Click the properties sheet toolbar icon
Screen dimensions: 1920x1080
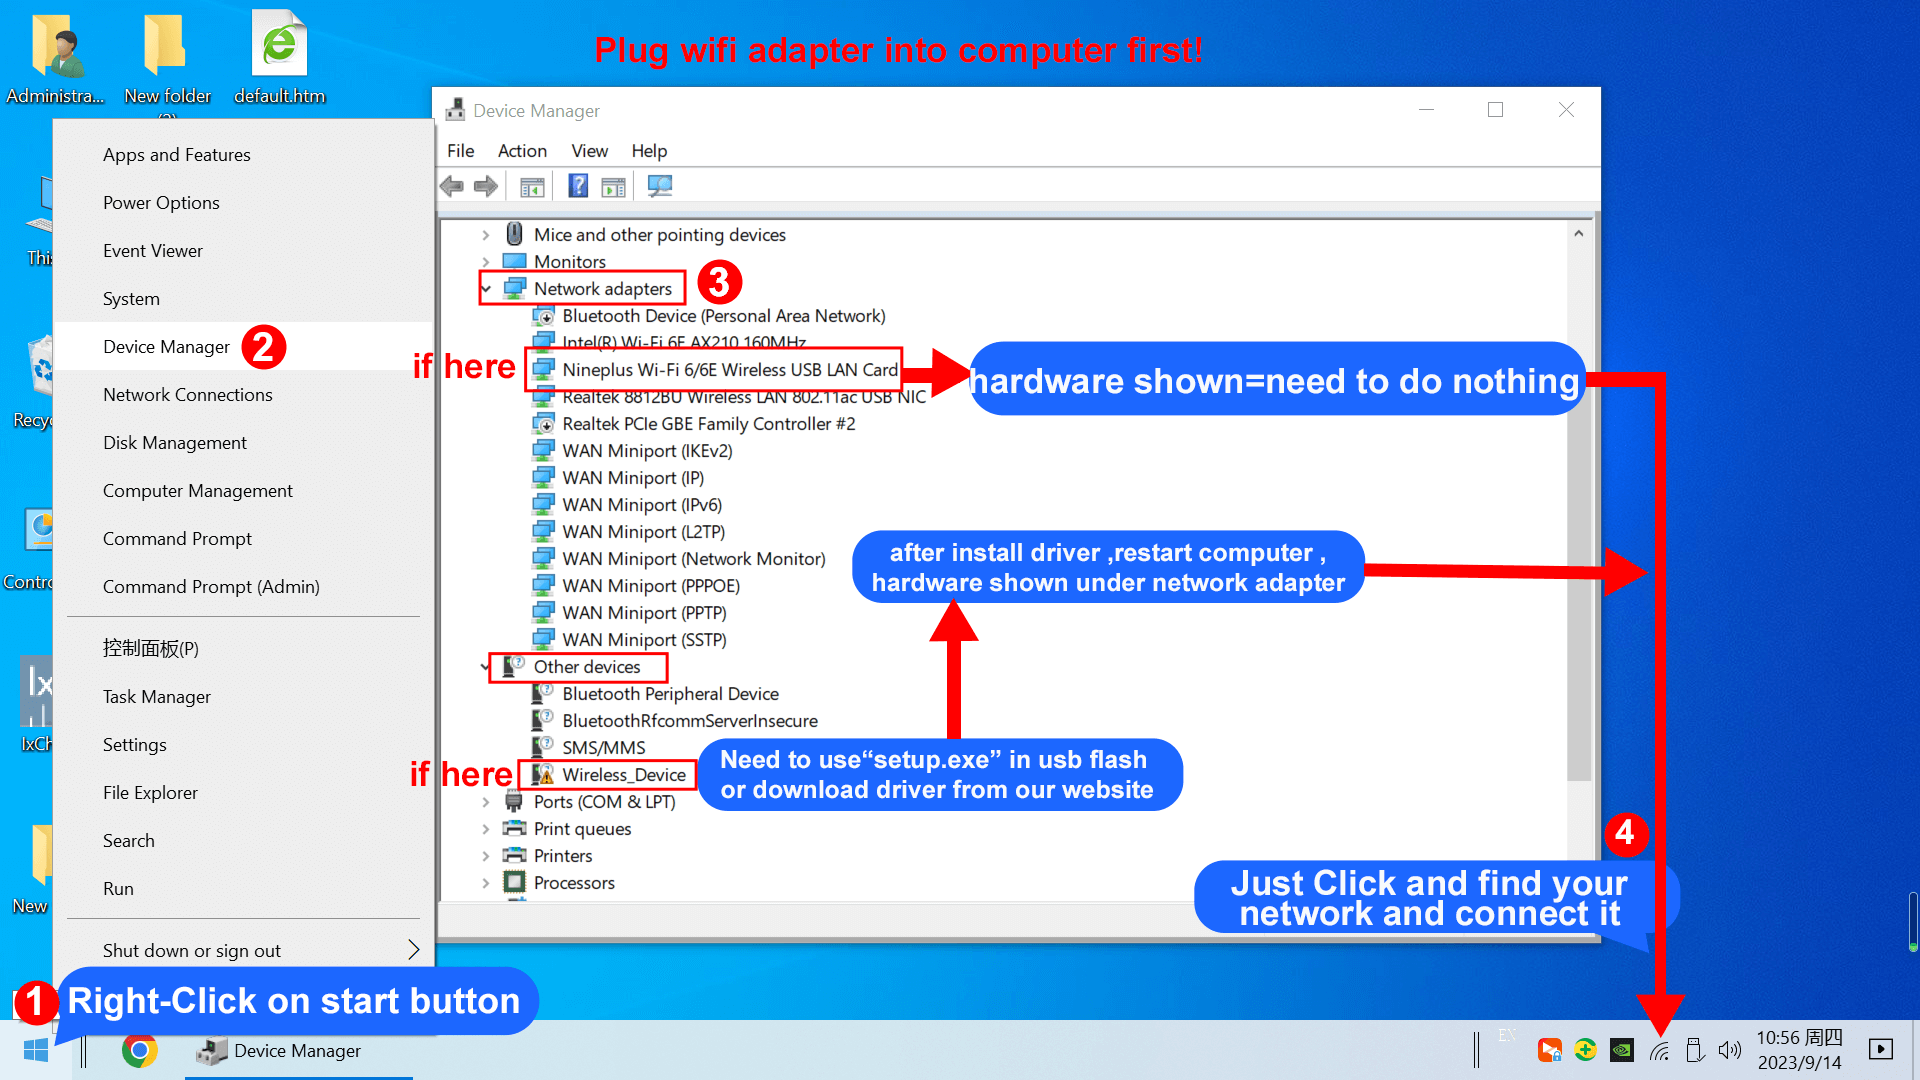[x=613, y=186]
